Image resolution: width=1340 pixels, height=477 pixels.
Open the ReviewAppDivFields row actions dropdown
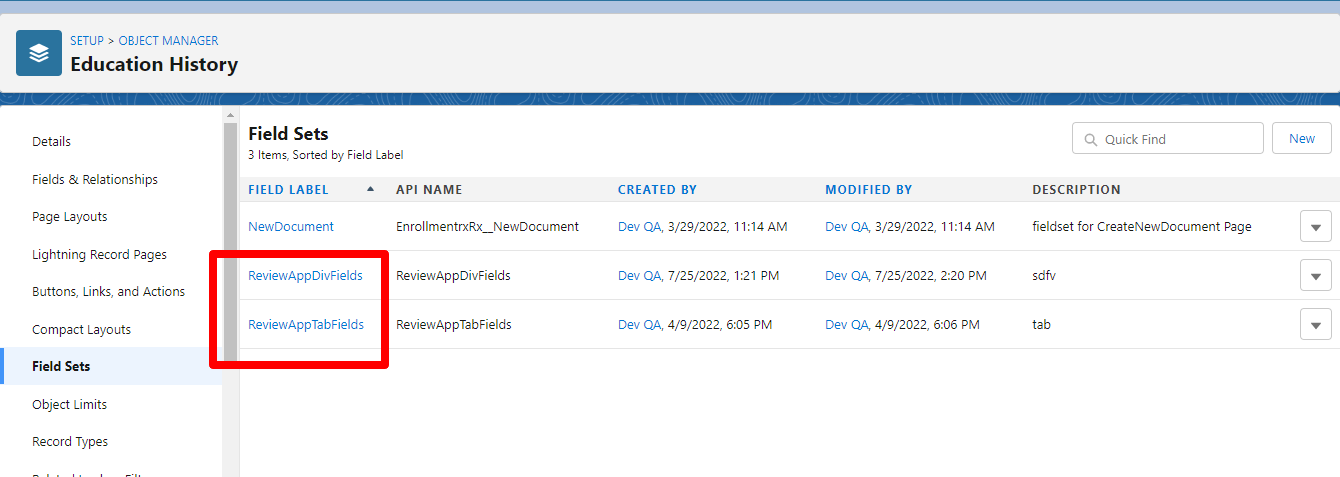(x=1315, y=275)
